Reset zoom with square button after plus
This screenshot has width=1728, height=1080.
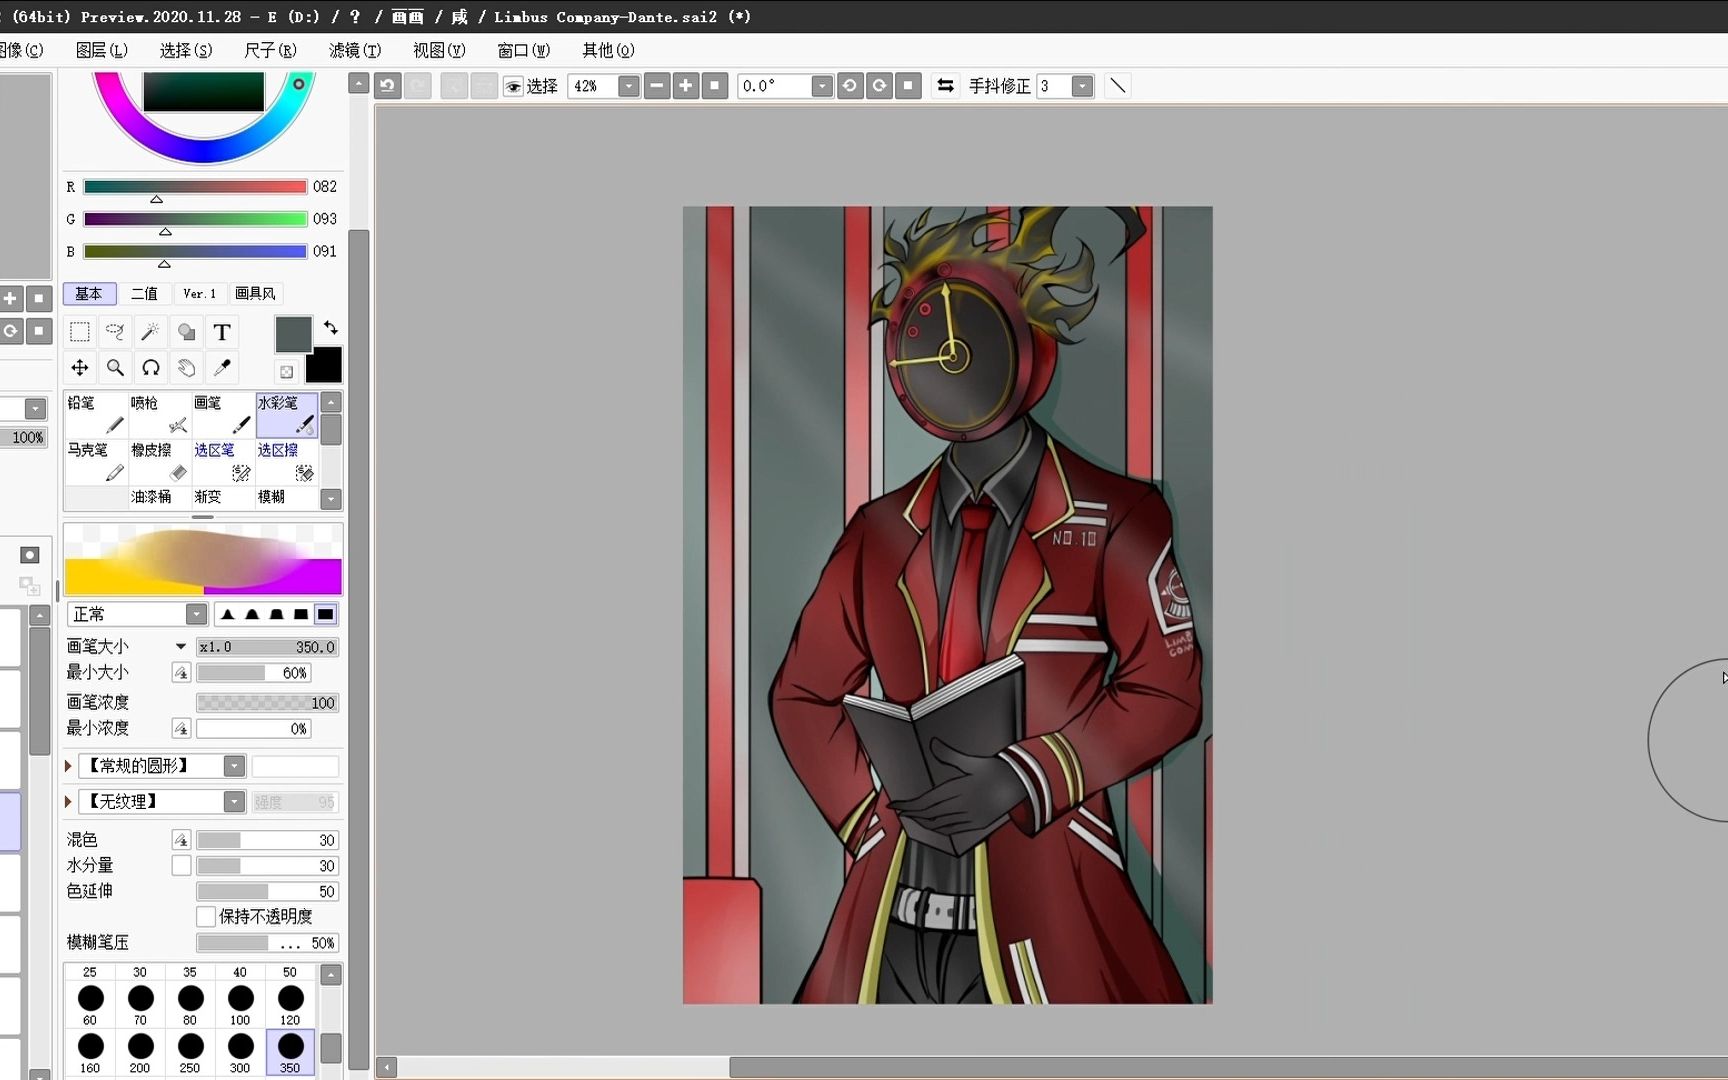point(714,86)
